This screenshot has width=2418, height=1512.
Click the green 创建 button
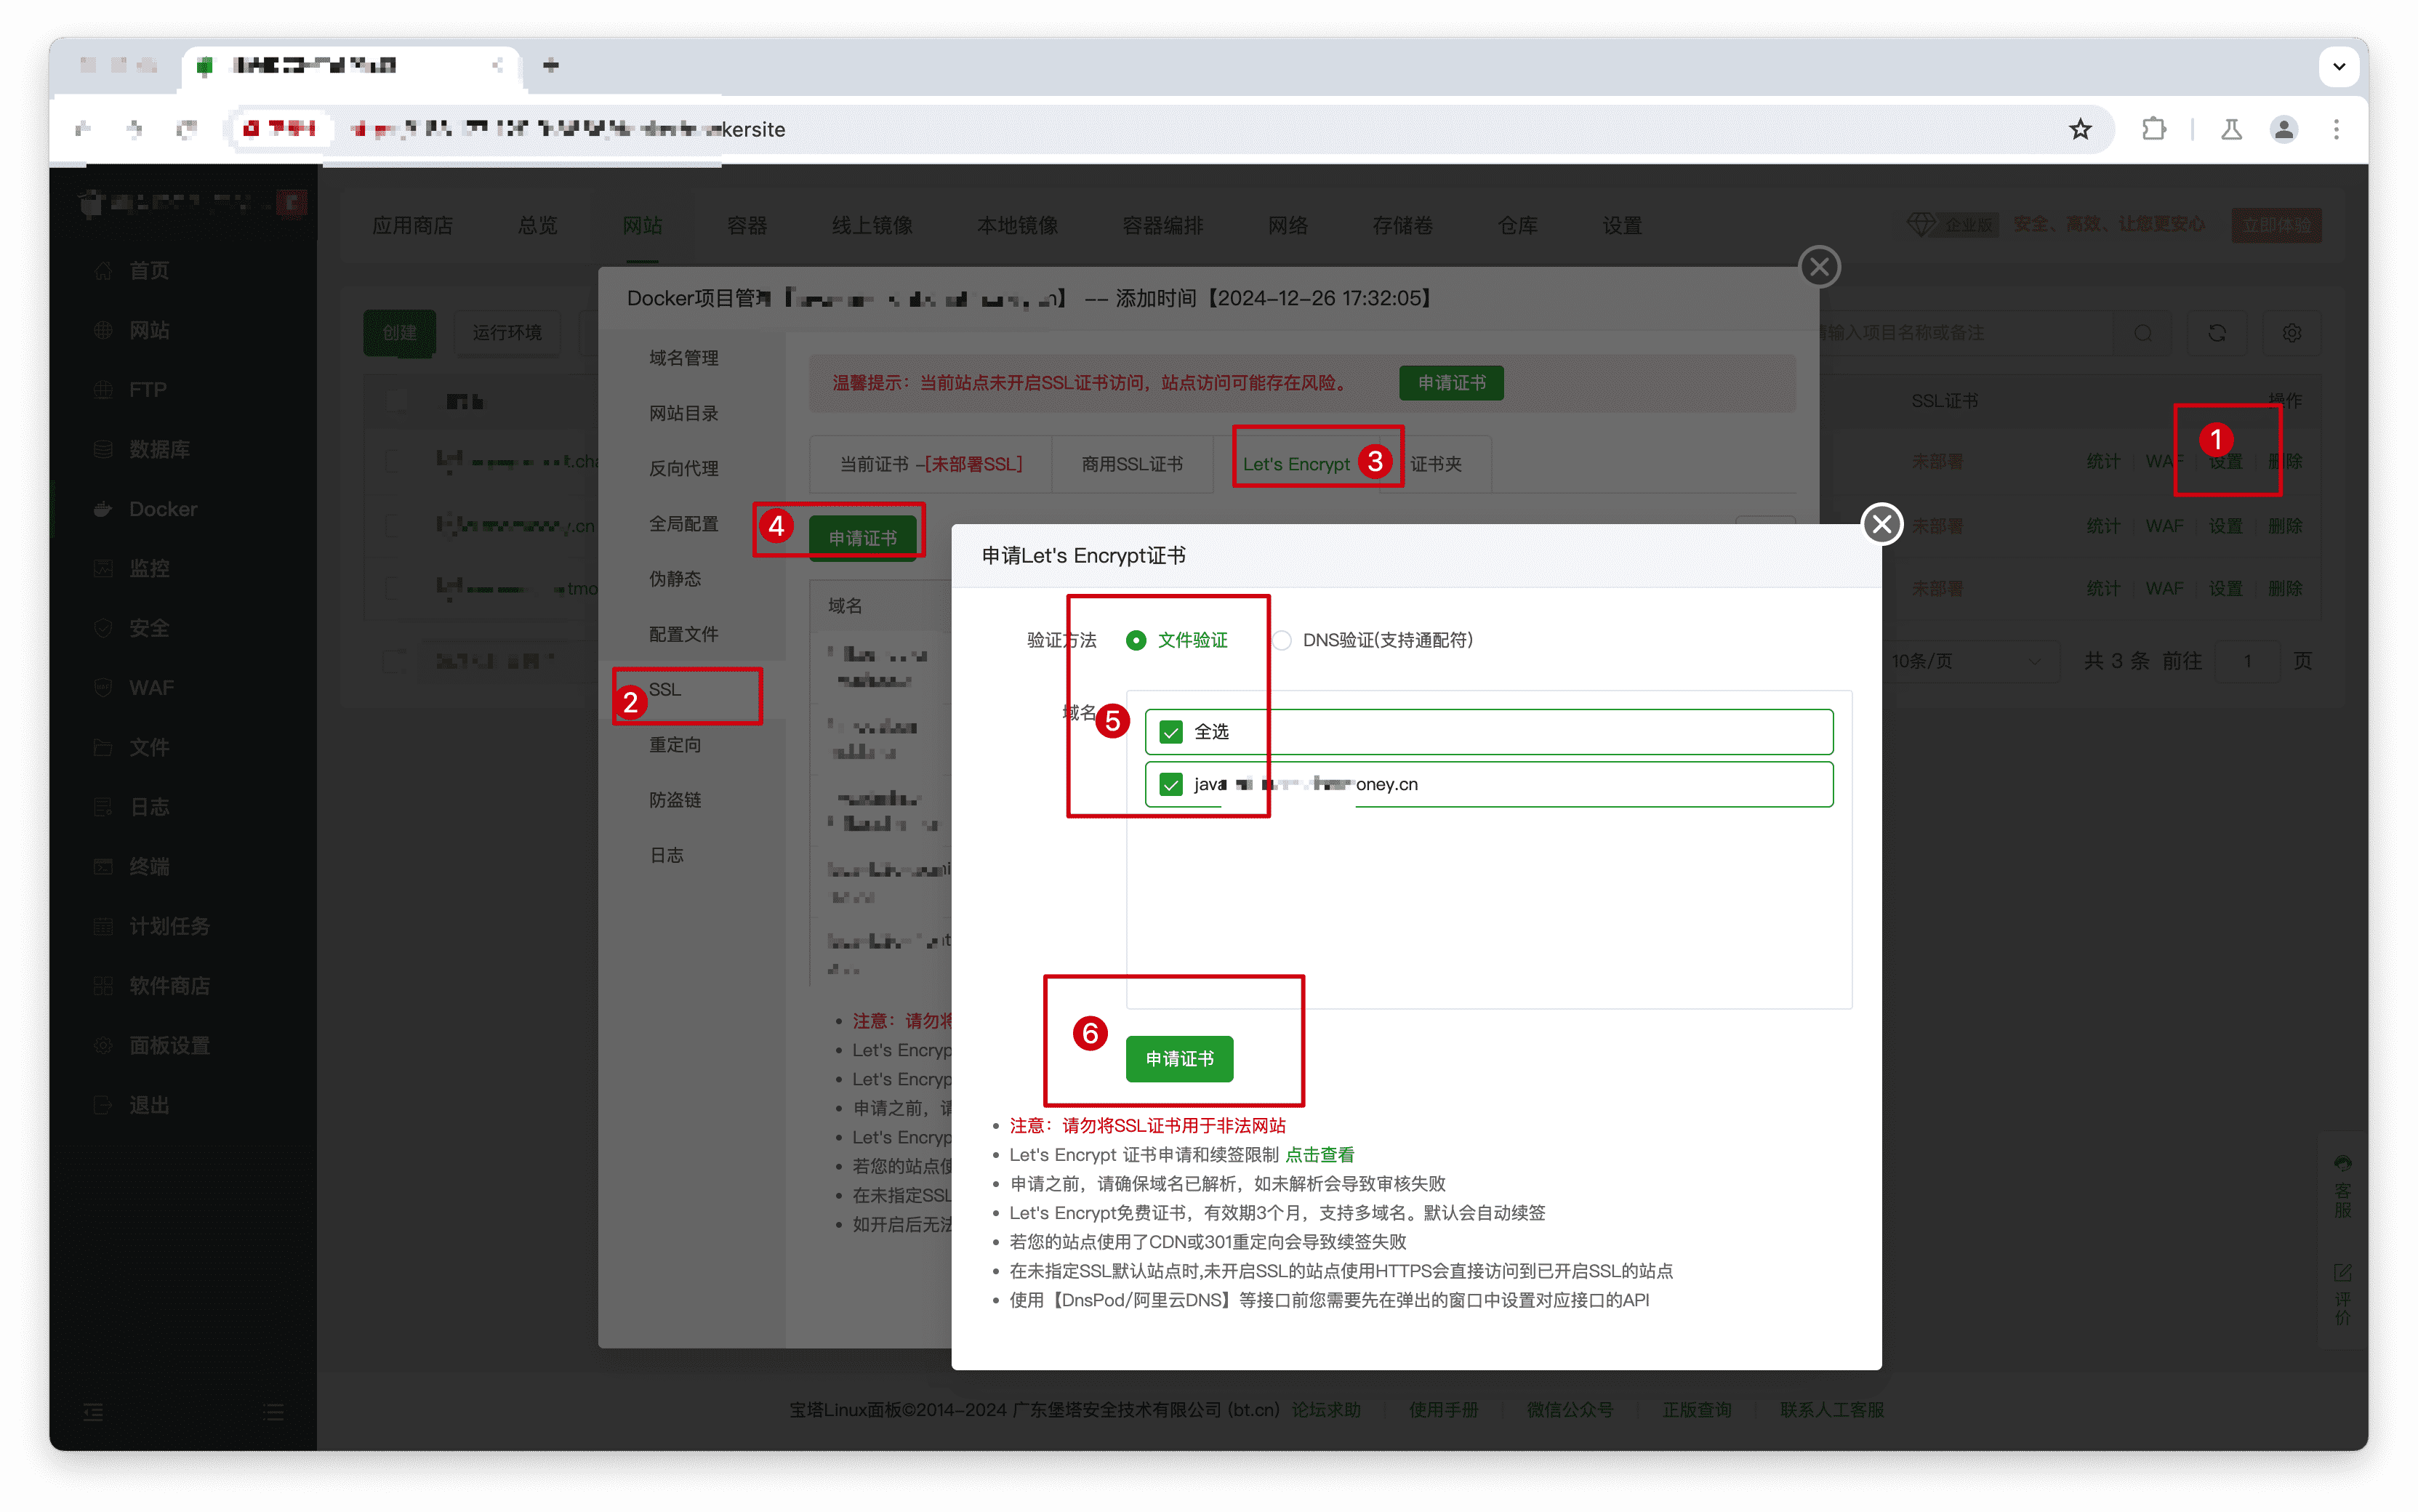coord(399,332)
